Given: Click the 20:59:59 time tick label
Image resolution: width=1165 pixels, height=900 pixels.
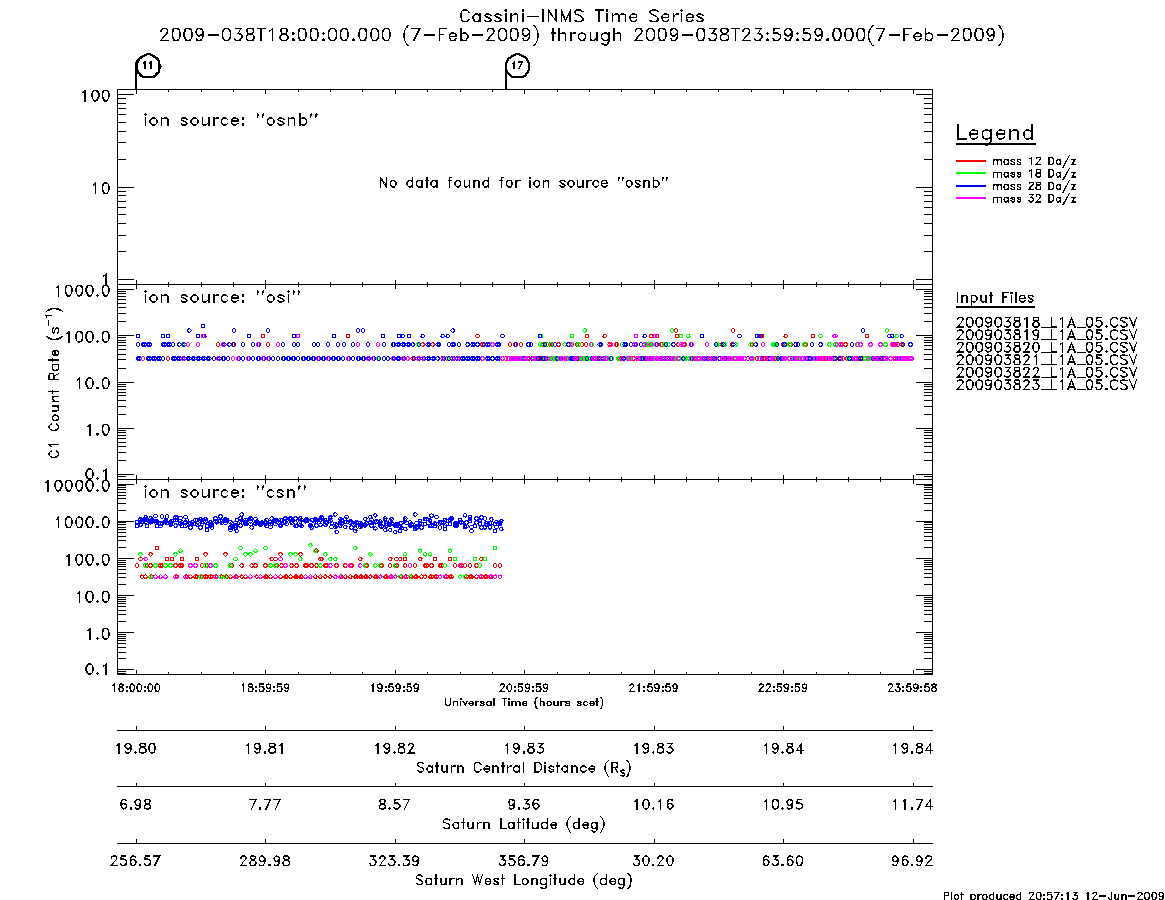Looking at the screenshot, I should coord(524,688).
